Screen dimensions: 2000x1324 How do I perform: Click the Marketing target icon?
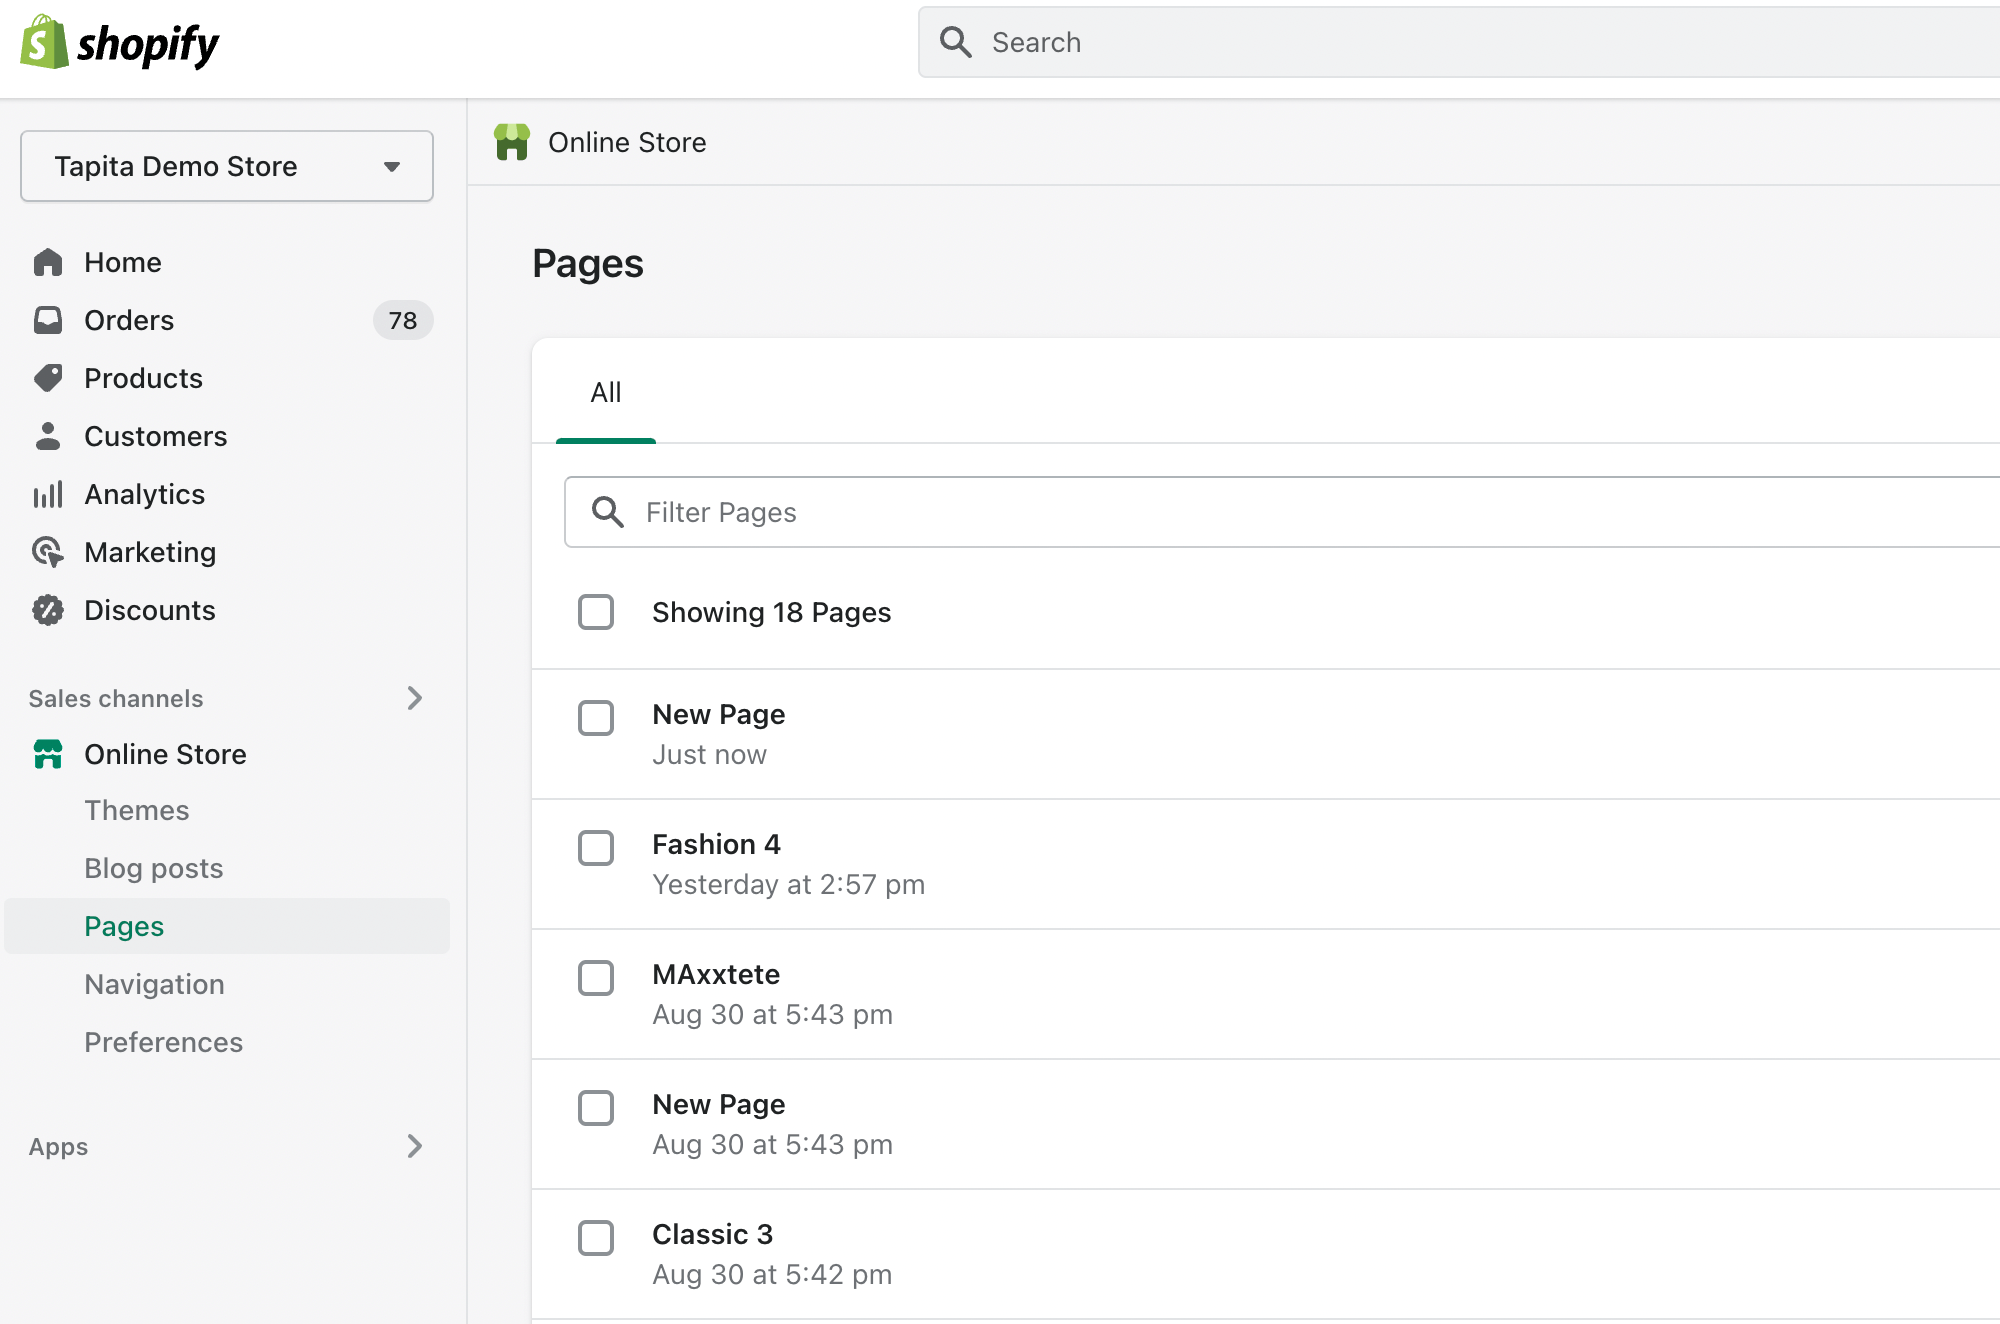(x=48, y=552)
